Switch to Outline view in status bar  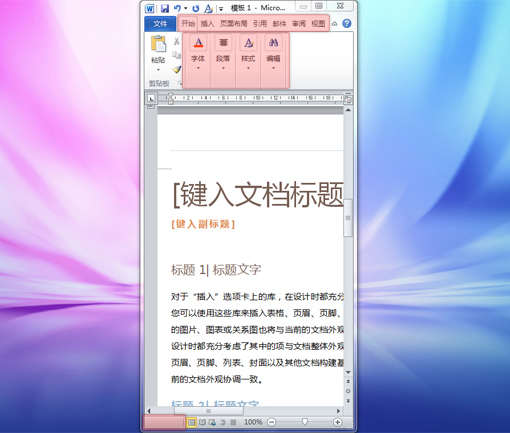click(x=223, y=422)
